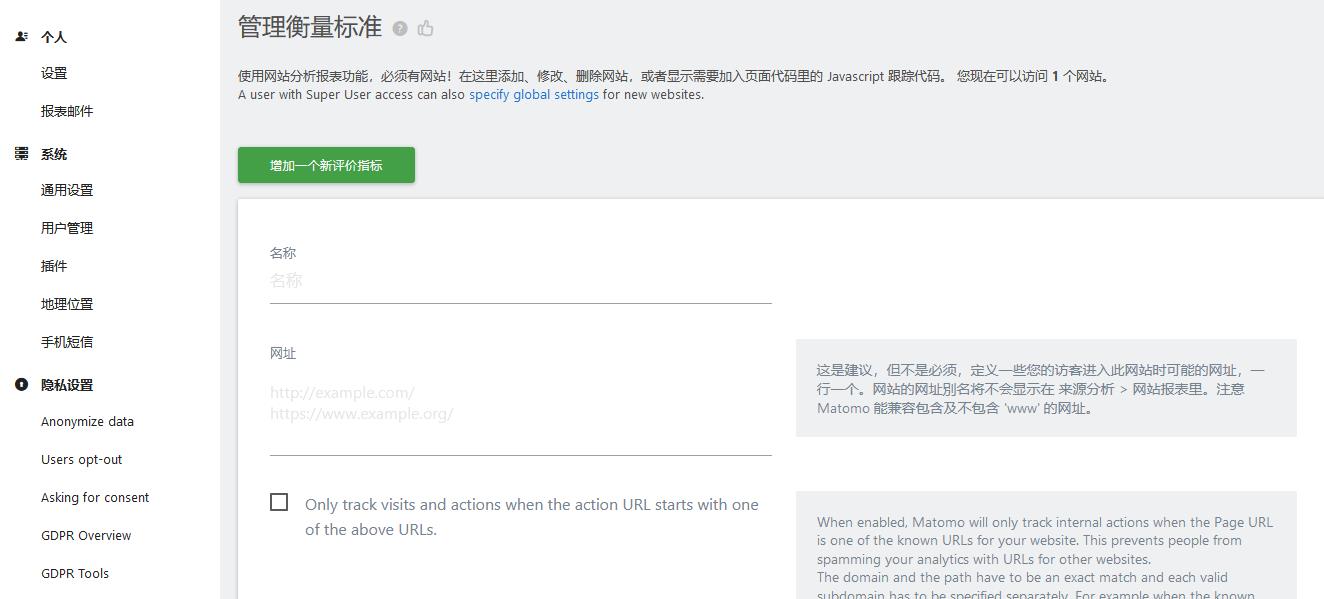
Task: Open the GDPR Tools page
Action: [x=75, y=573]
